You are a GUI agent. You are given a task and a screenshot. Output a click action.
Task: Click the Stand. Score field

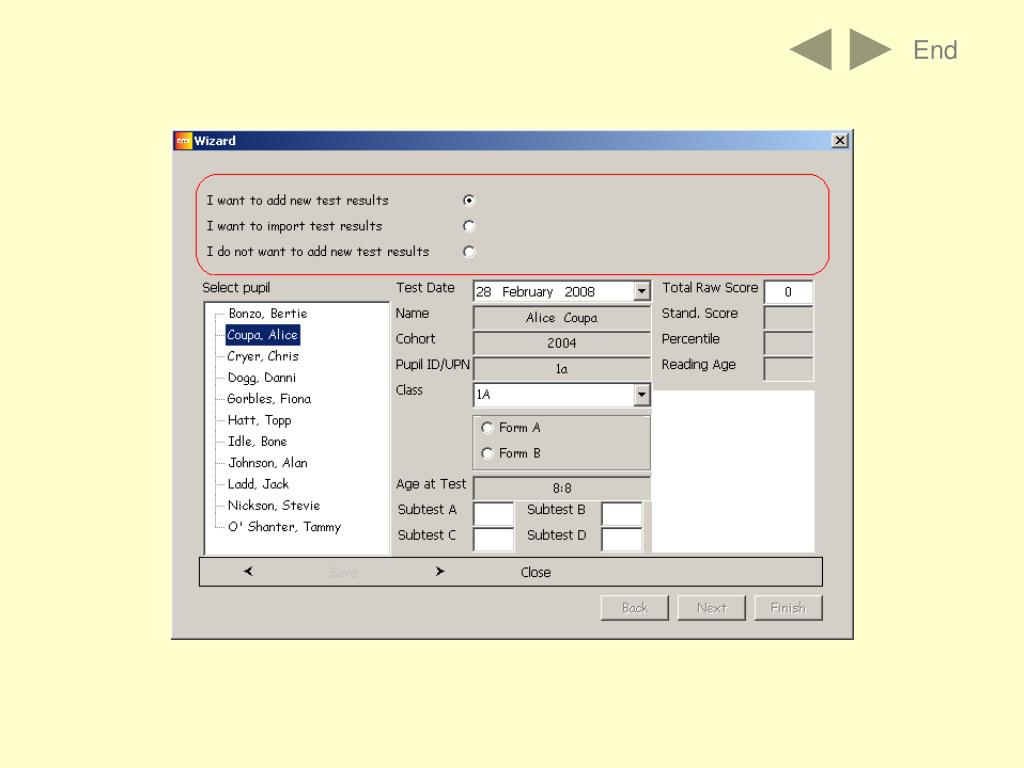click(x=788, y=317)
